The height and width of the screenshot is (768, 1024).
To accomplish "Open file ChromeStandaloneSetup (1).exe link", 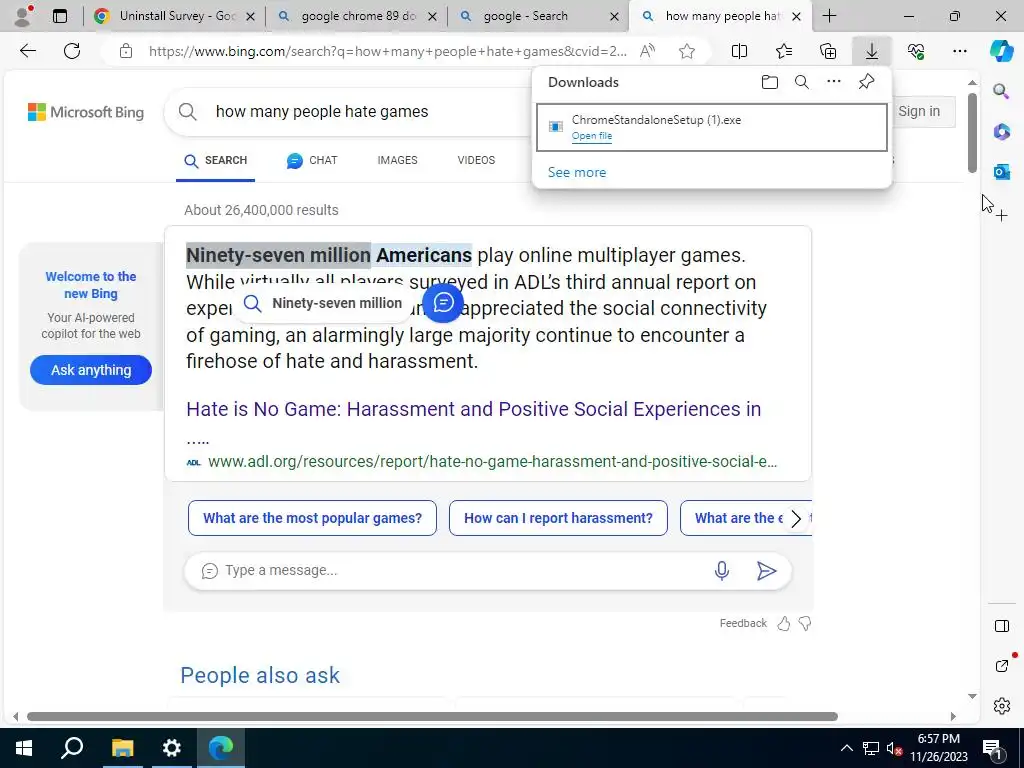I will tap(592, 136).
